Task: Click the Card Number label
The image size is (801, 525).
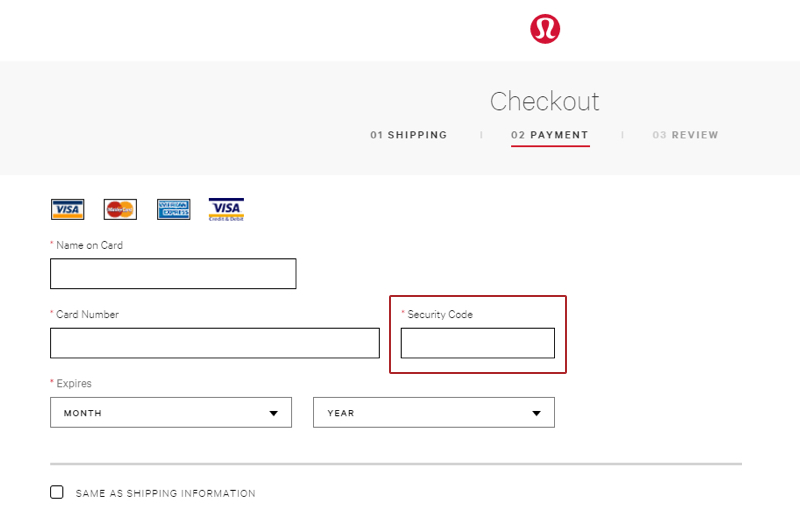Action: pyautogui.click(x=87, y=315)
